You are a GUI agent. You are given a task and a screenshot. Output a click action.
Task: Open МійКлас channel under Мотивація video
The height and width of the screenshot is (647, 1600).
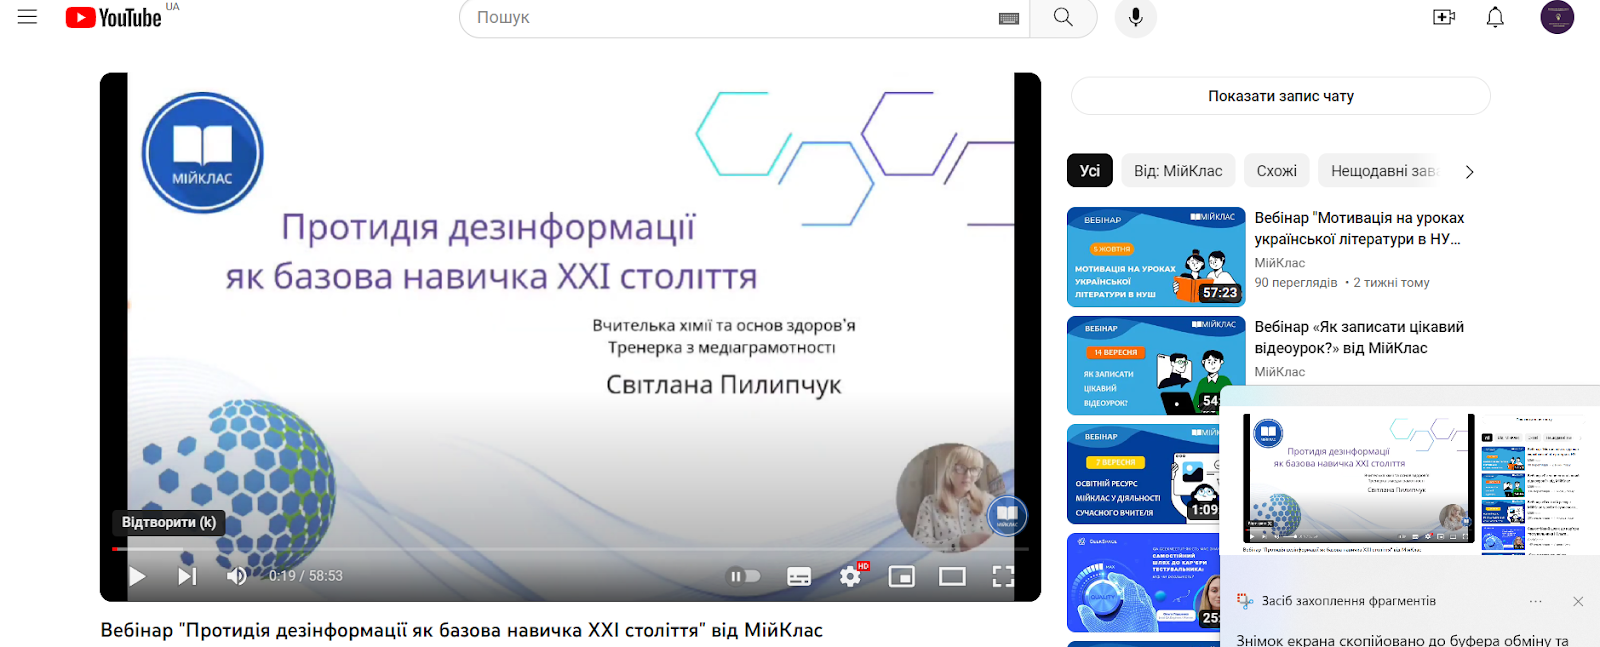click(1279, 262)
